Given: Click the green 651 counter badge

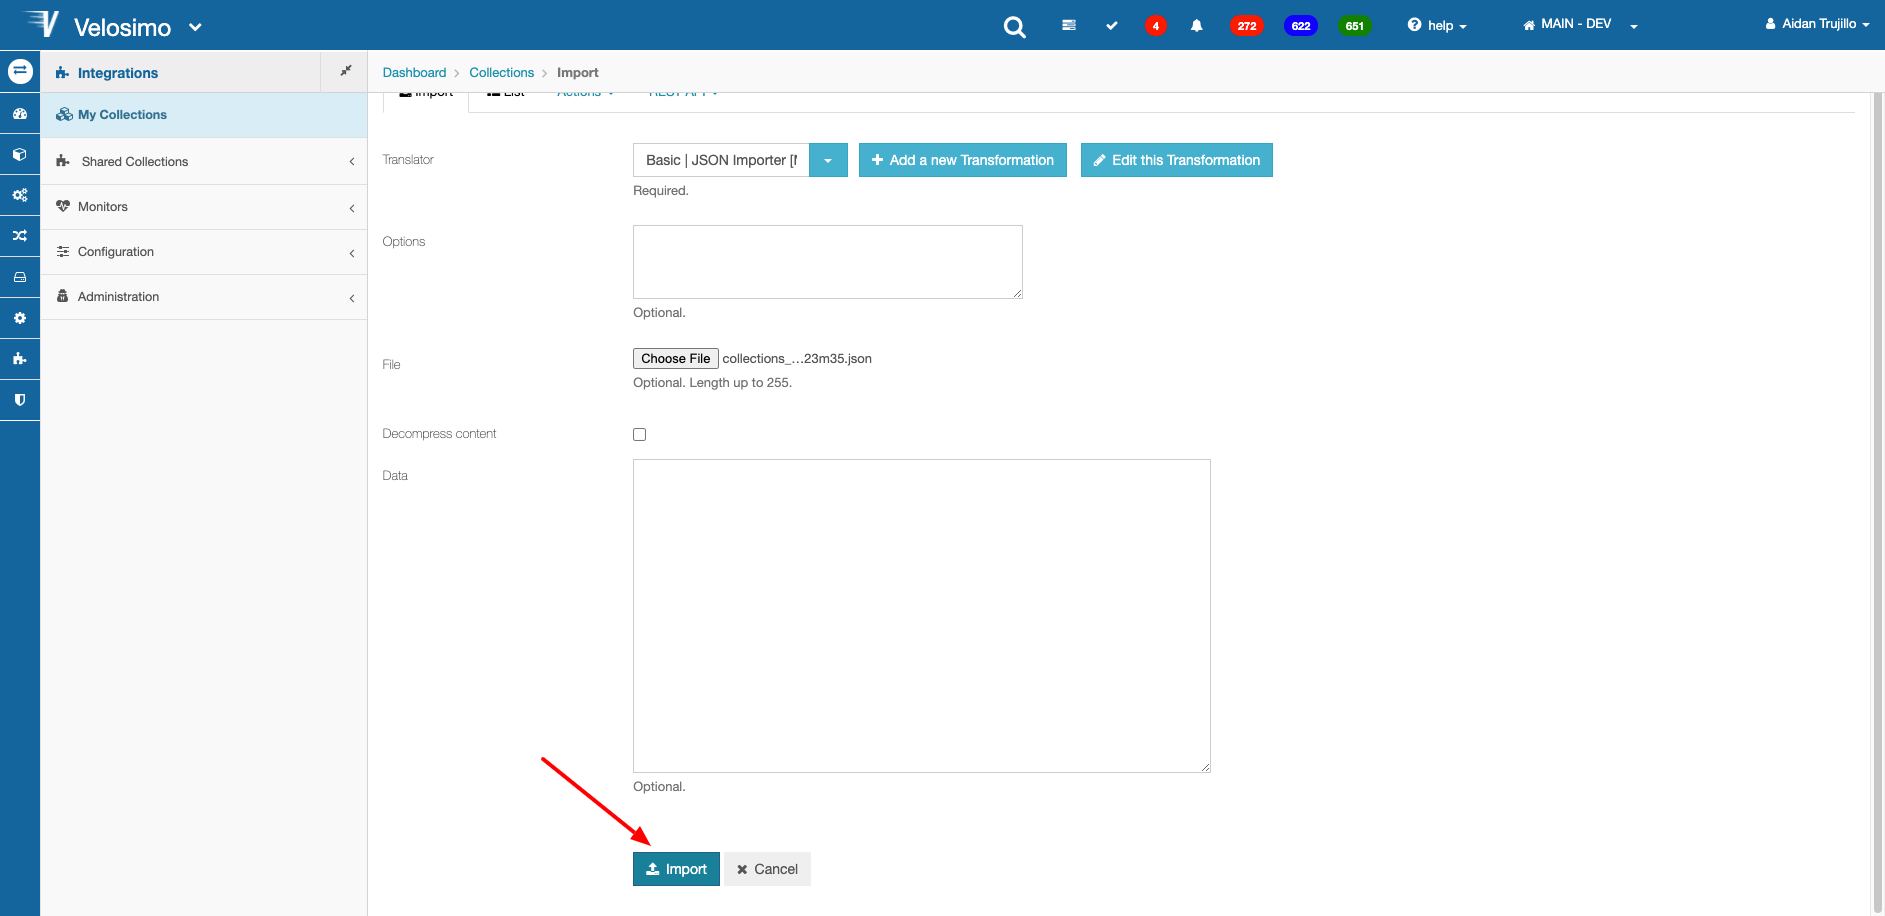Looking at the screenshot, I should (x=1354, y=26).
